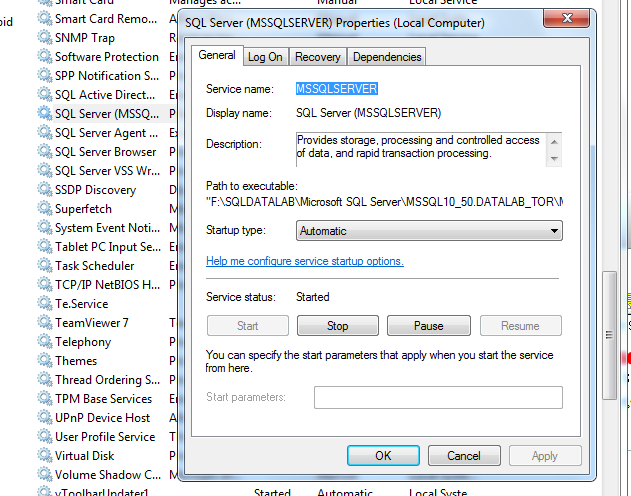
Task: Click the gear icon beside TPM Base Services
Action: pyautogui.click(x=45, y=399)
